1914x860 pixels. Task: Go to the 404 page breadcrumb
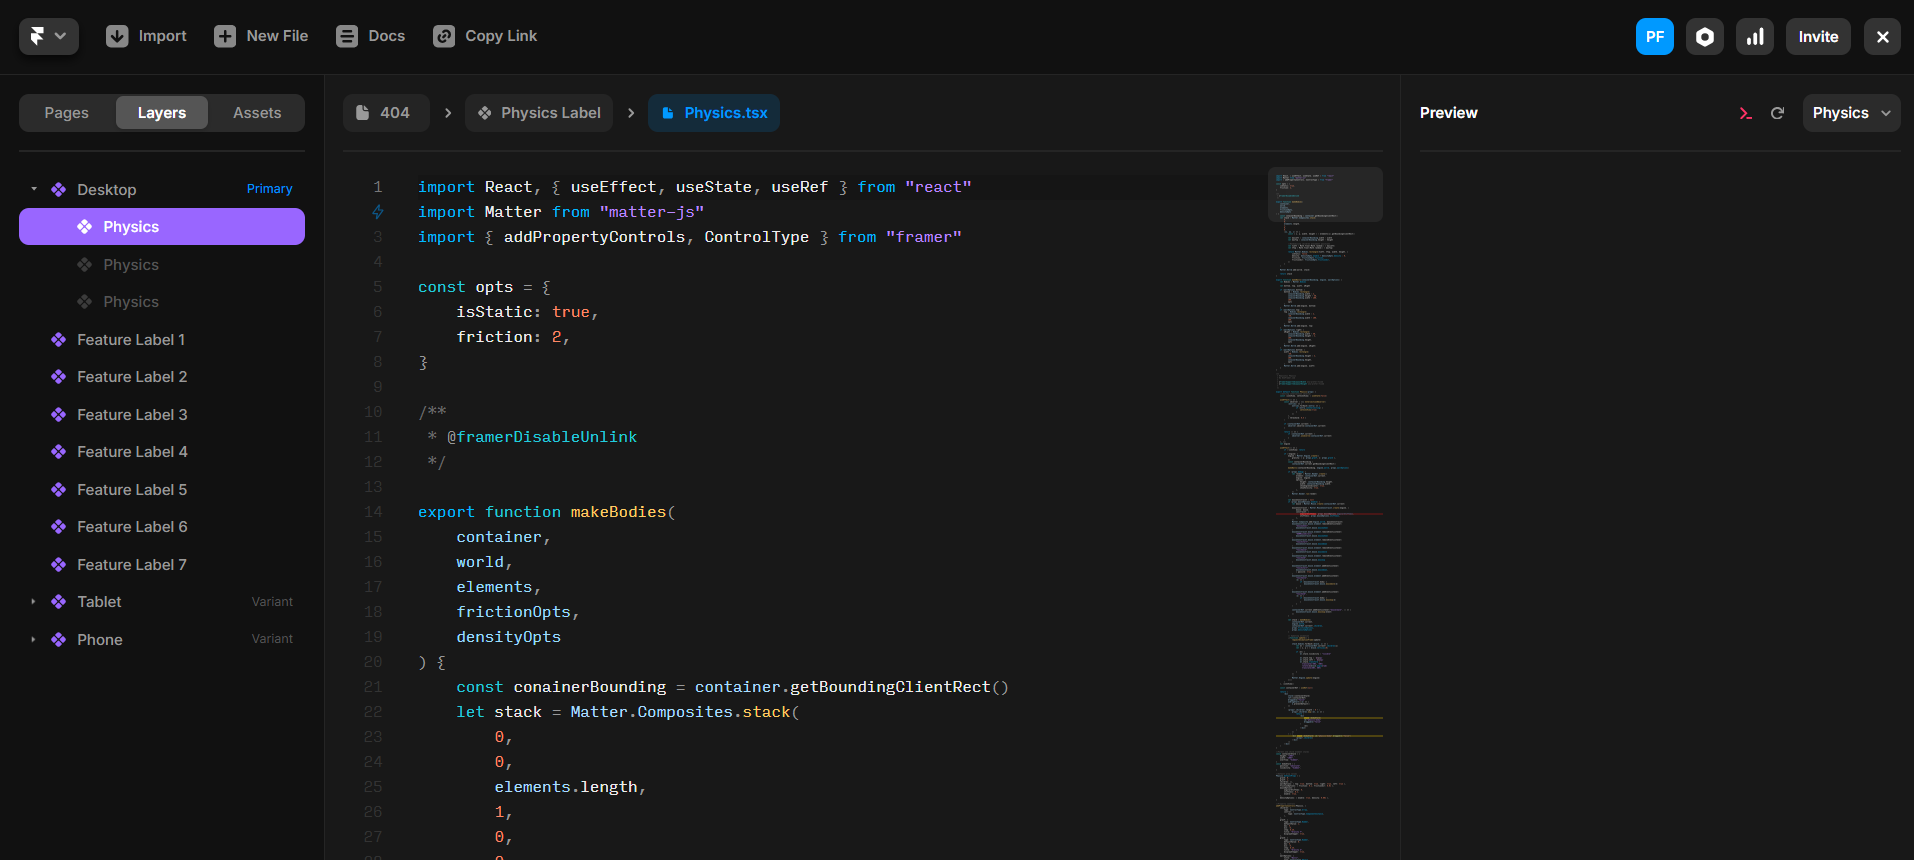click(385, 113)
